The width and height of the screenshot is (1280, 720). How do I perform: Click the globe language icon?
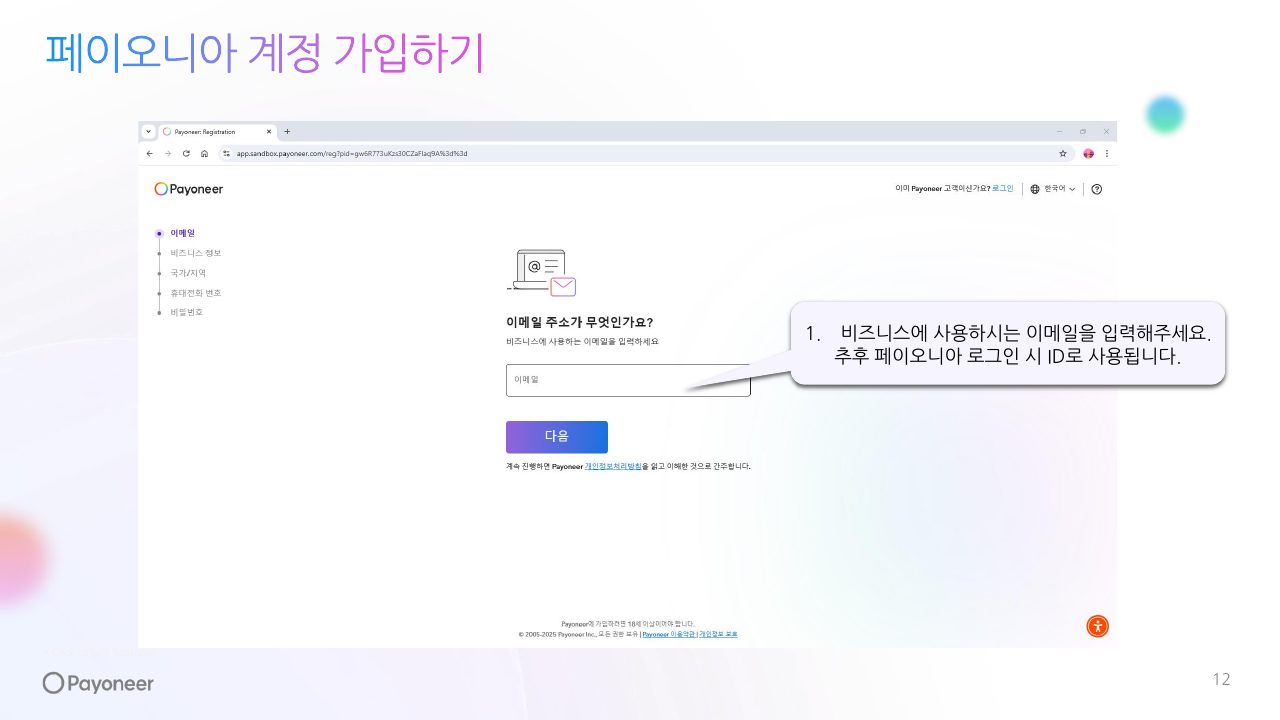coord(1035,189)
